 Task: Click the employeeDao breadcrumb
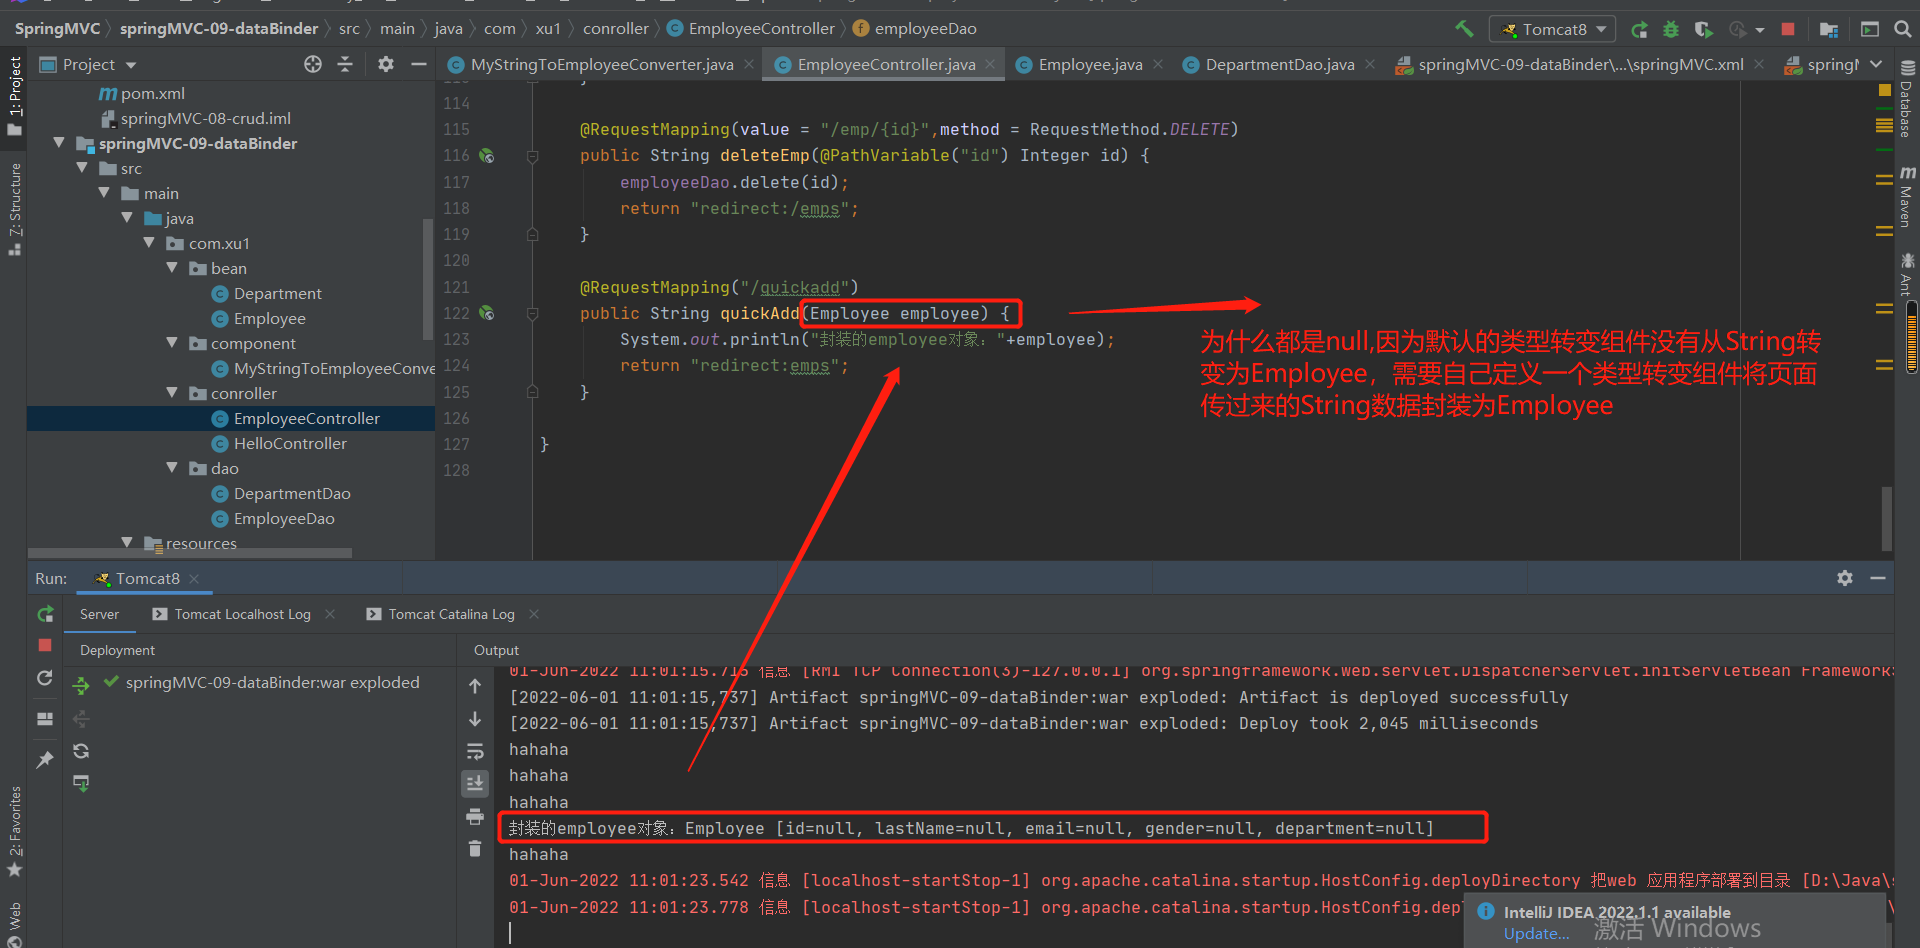[x=915, y=29]
